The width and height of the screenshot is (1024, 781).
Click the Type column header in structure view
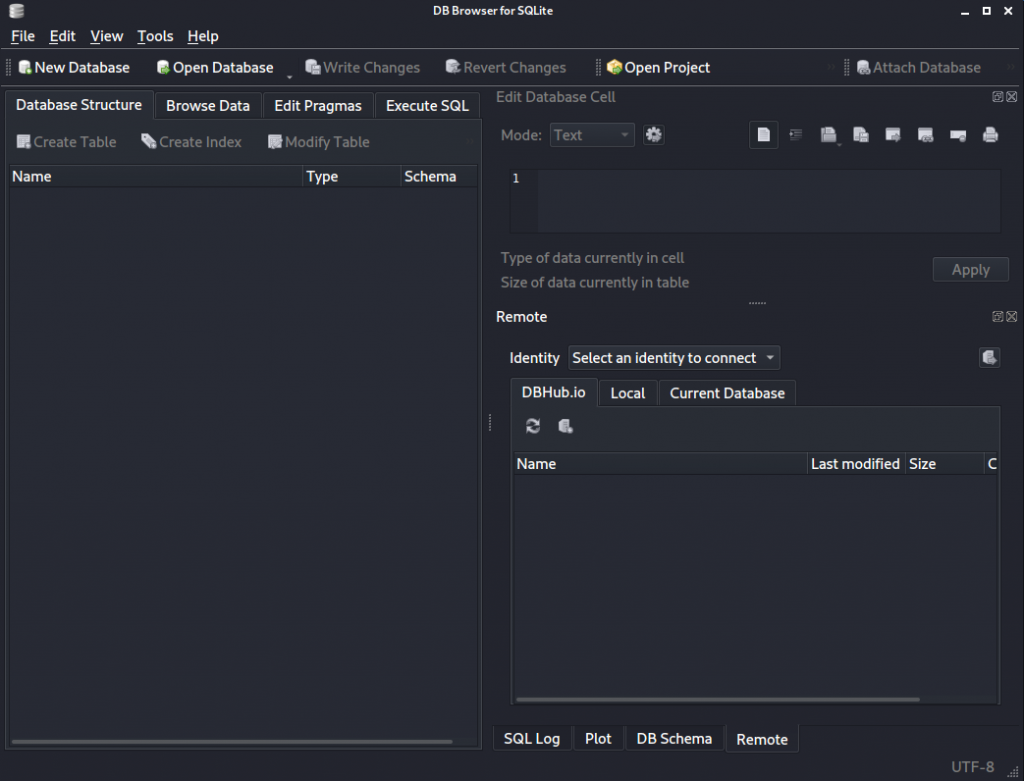pos(351,176)
